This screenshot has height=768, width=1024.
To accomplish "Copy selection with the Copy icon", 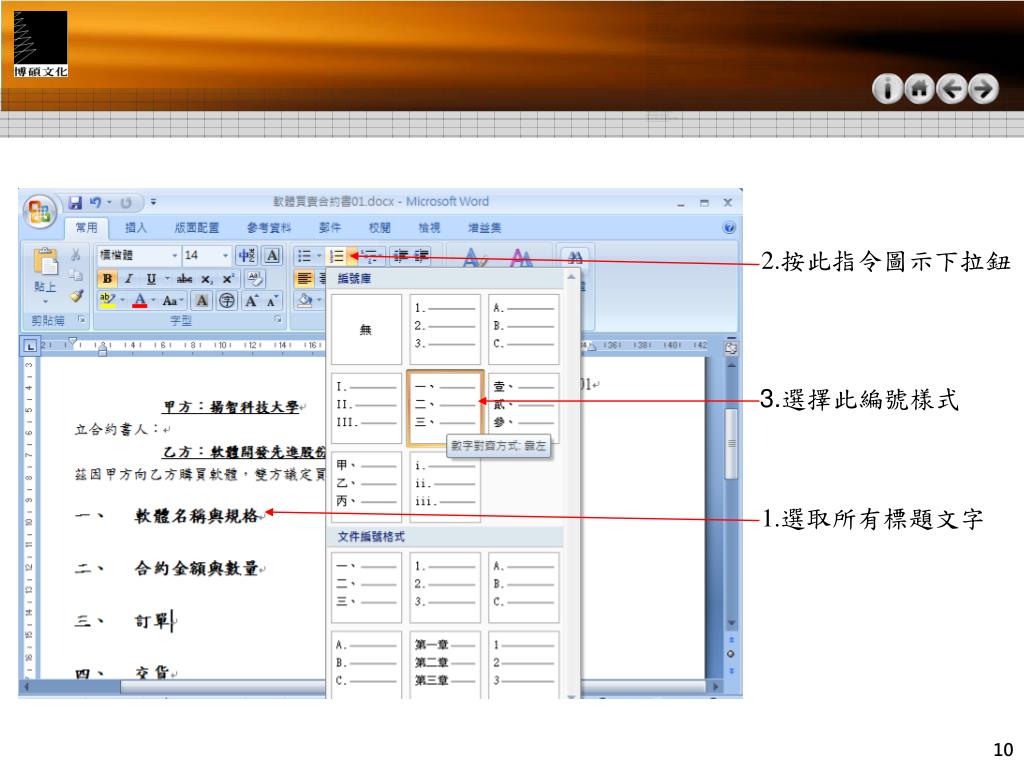I will click(76, 275).
